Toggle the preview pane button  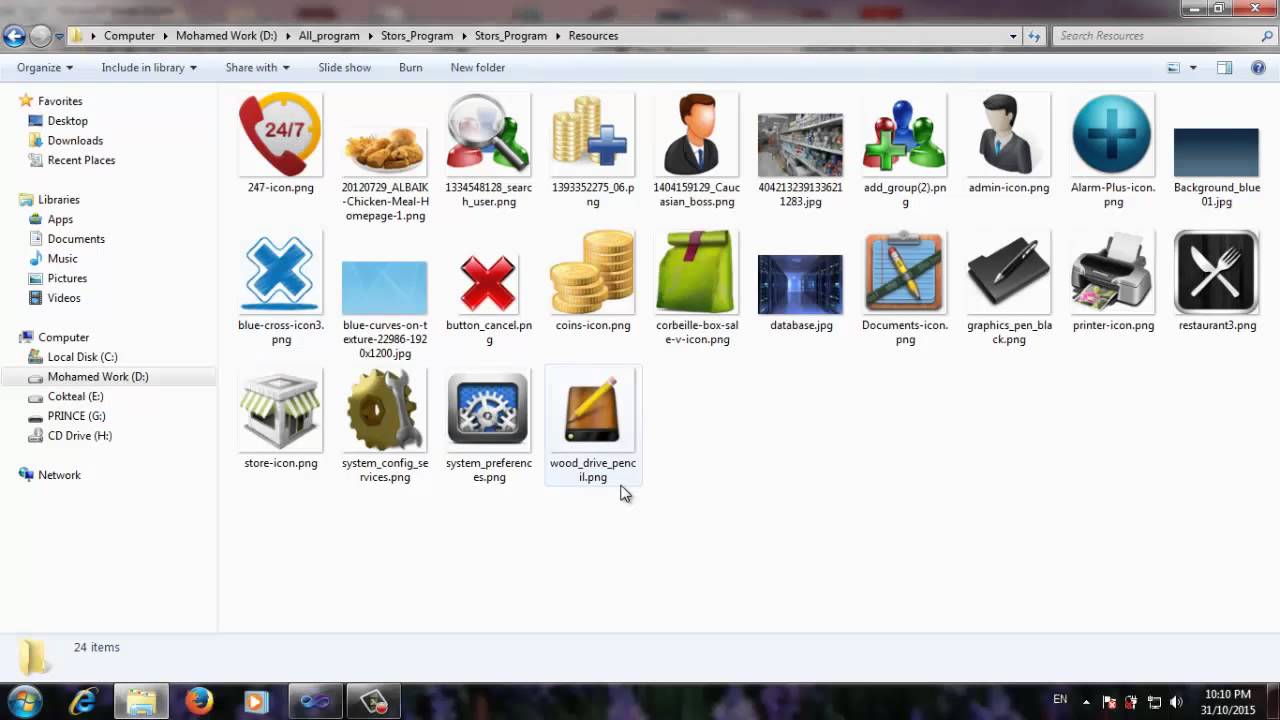[x=1225, y=68]
